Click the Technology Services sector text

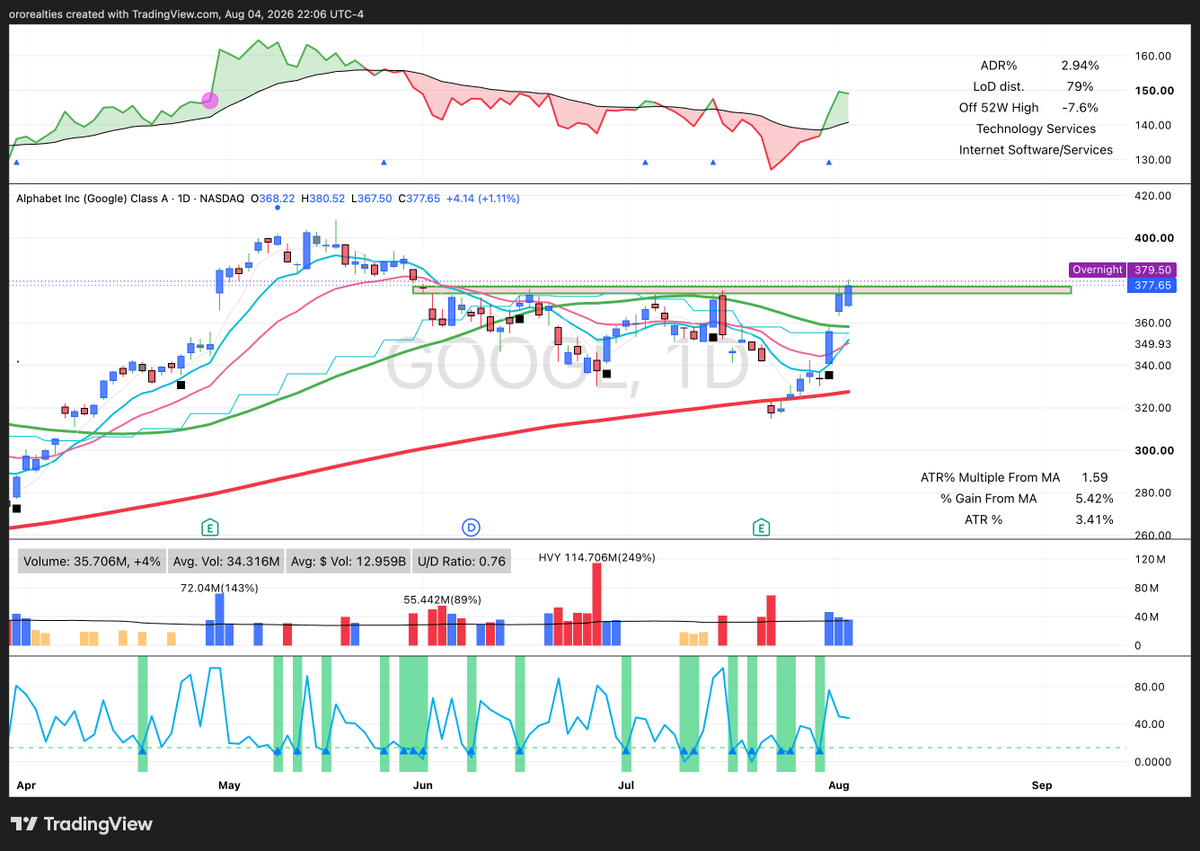[x=1036, y=128]
